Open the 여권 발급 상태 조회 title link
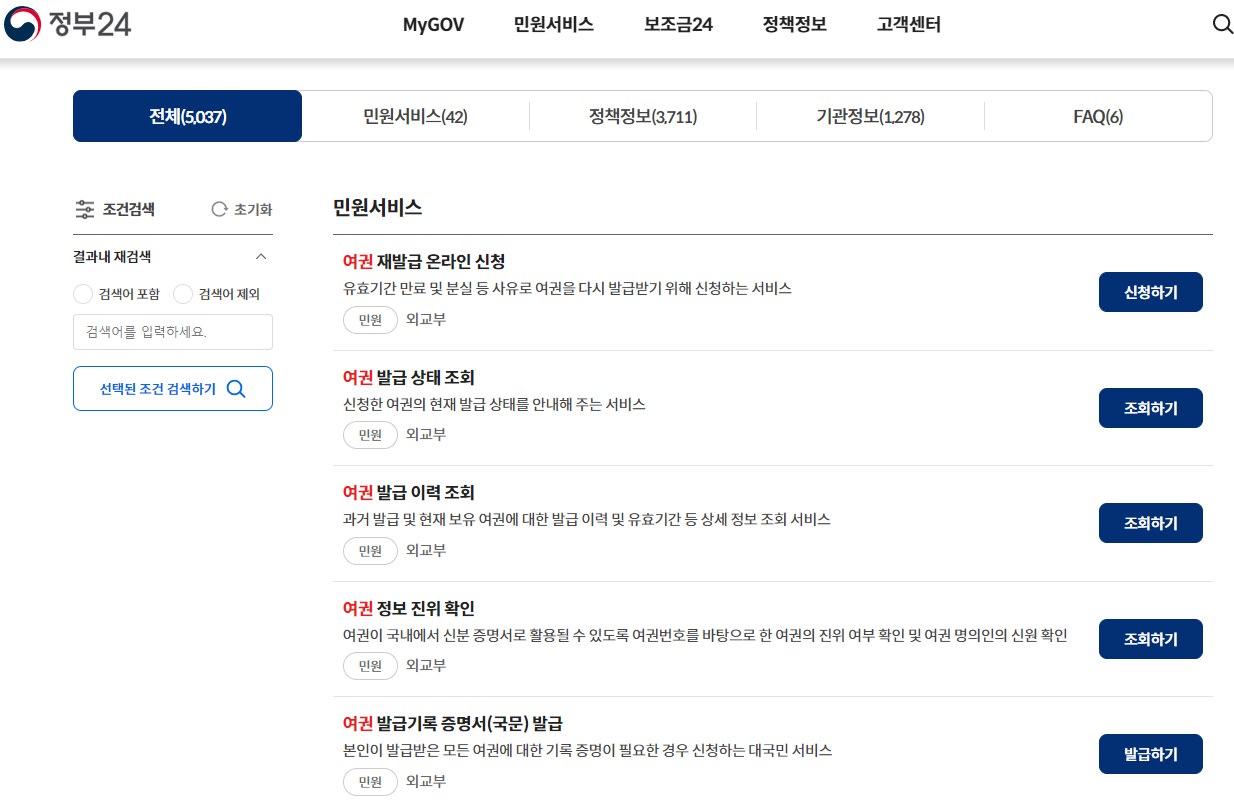The image size is (1234, 810). 409,378
